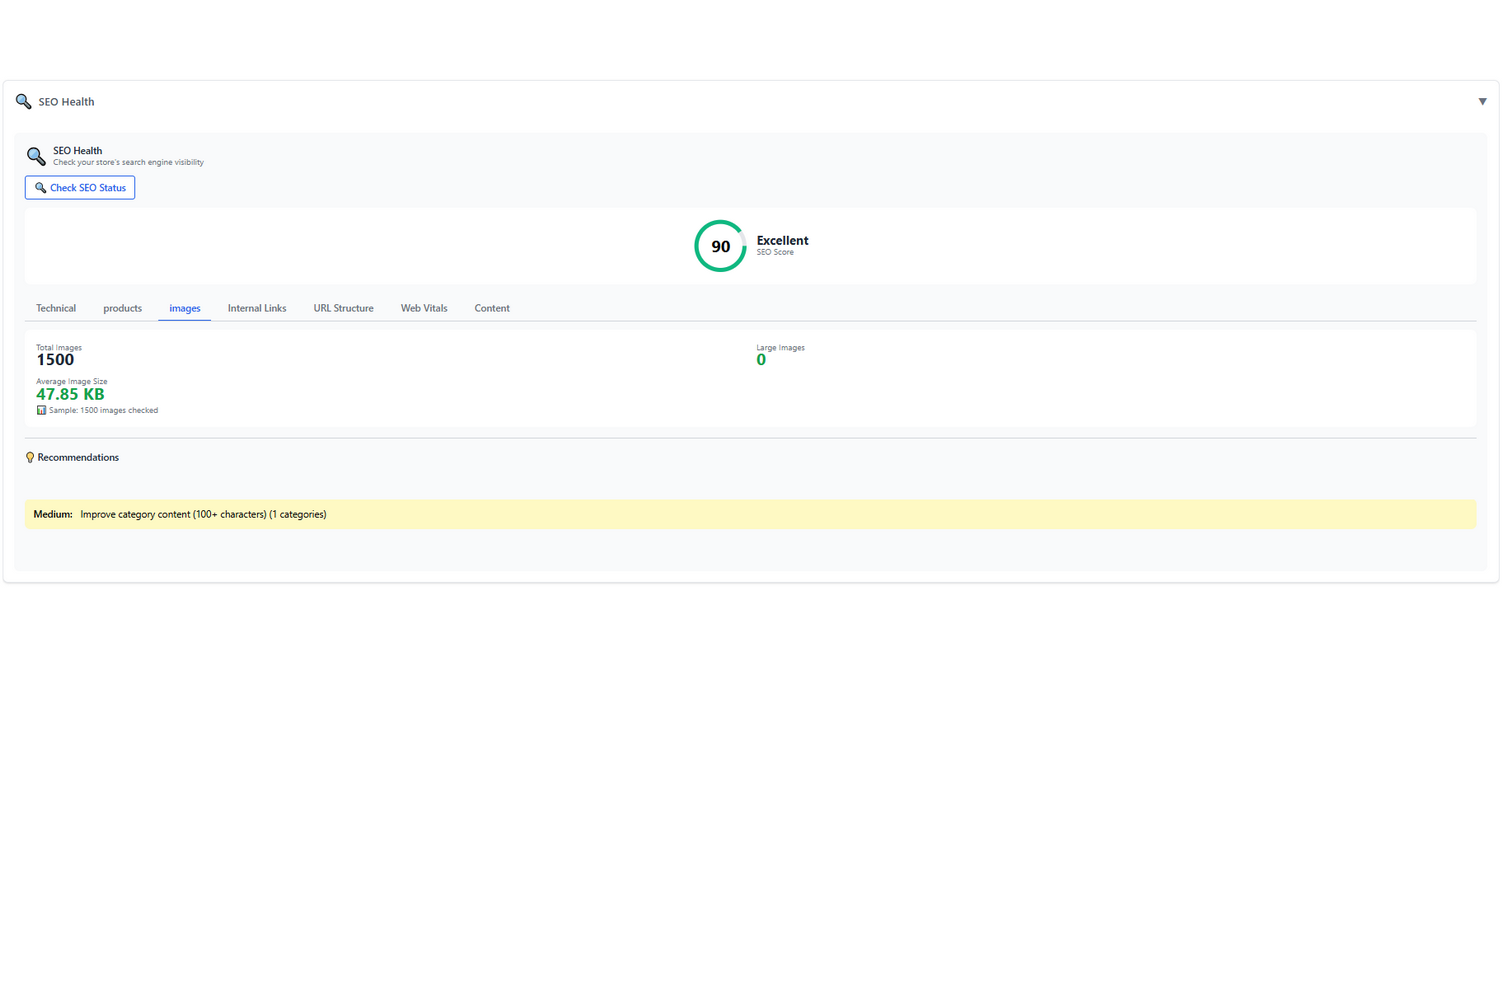
Task: Click the Total Images value 1500
Action: point(55,360)
